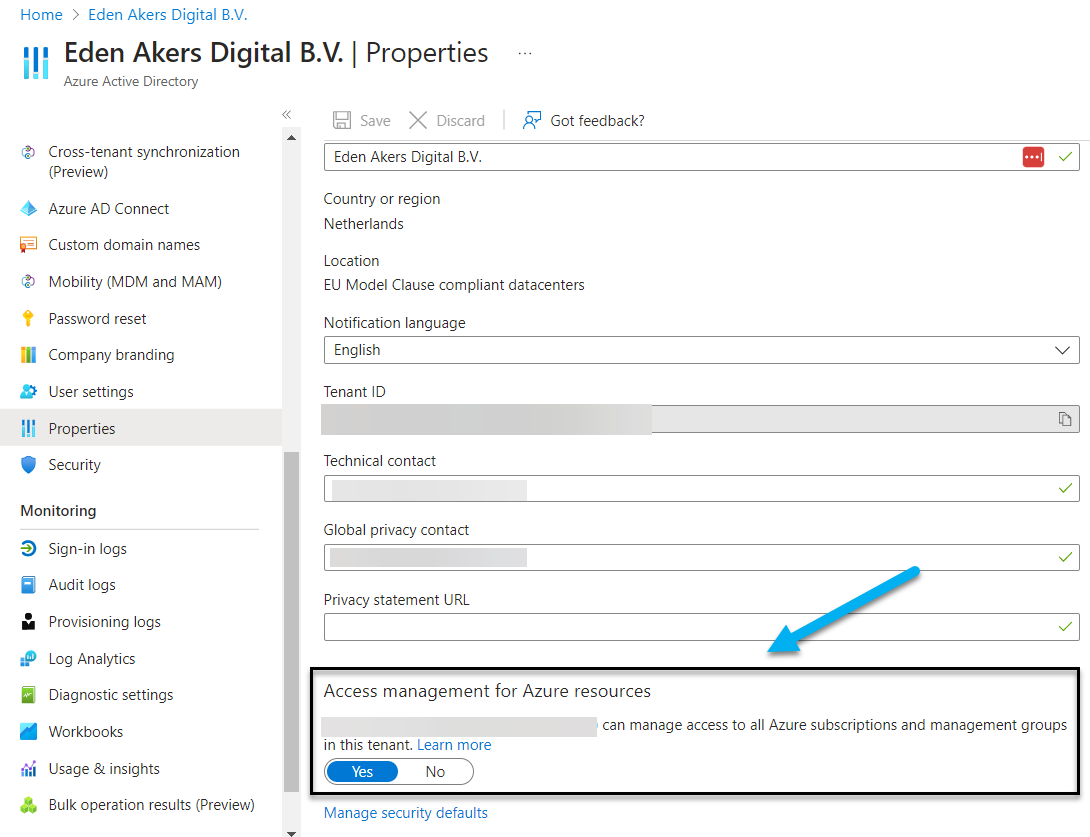Open Azure AD Connect page
Viewport: 1090px width, 837px height.
pyautogui.click(x=108, y=209)
